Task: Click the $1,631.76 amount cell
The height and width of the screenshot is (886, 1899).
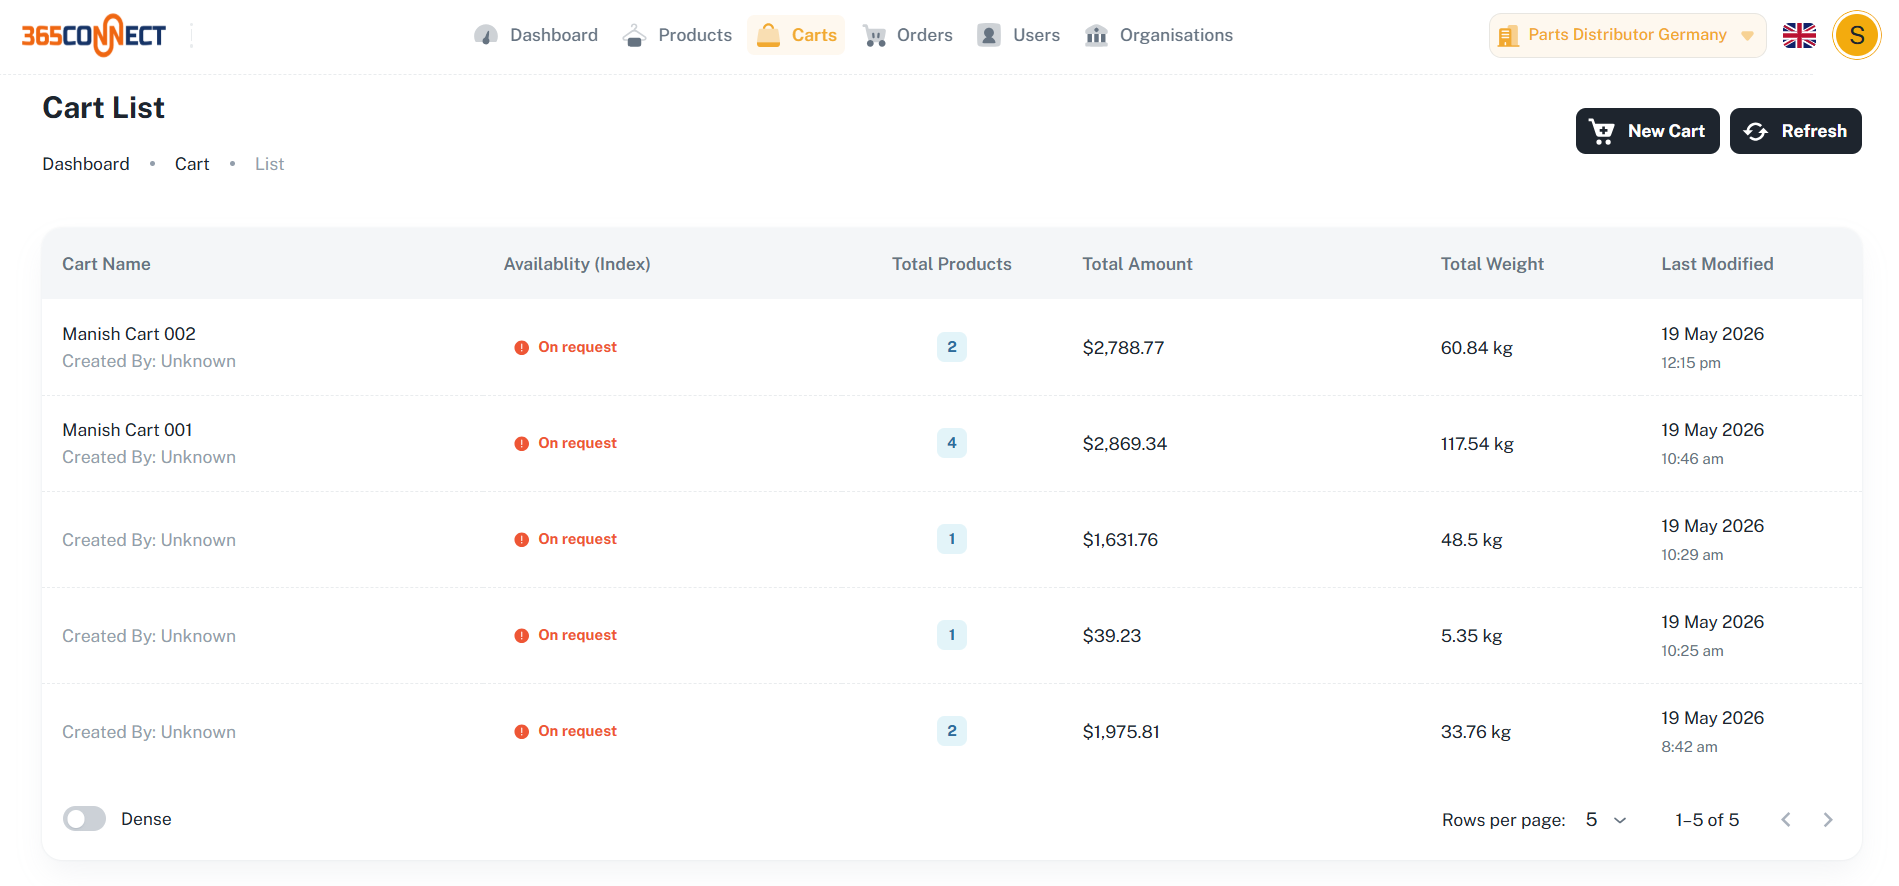Action: pos(1120,540)
